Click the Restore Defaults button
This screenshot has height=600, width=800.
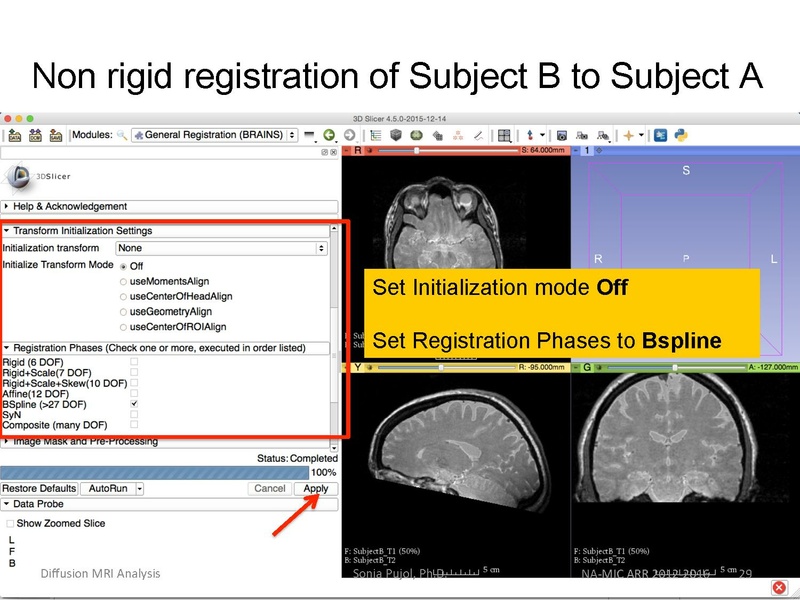pyautogui.click(x=37, y=491)
